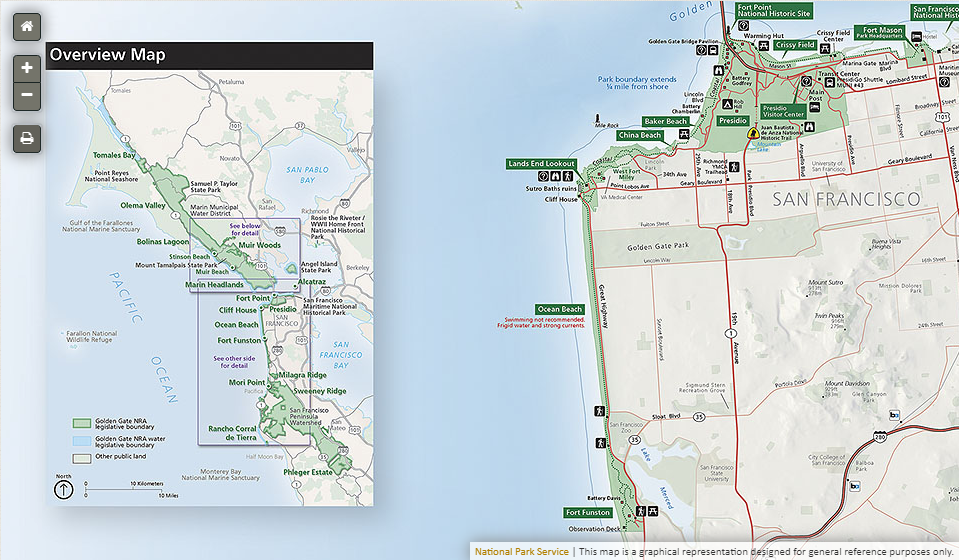Image resolution: width=959 pixels, height=560 pixels.
Task: Click the Golden Gate Park label
Action: coord(657,246)
